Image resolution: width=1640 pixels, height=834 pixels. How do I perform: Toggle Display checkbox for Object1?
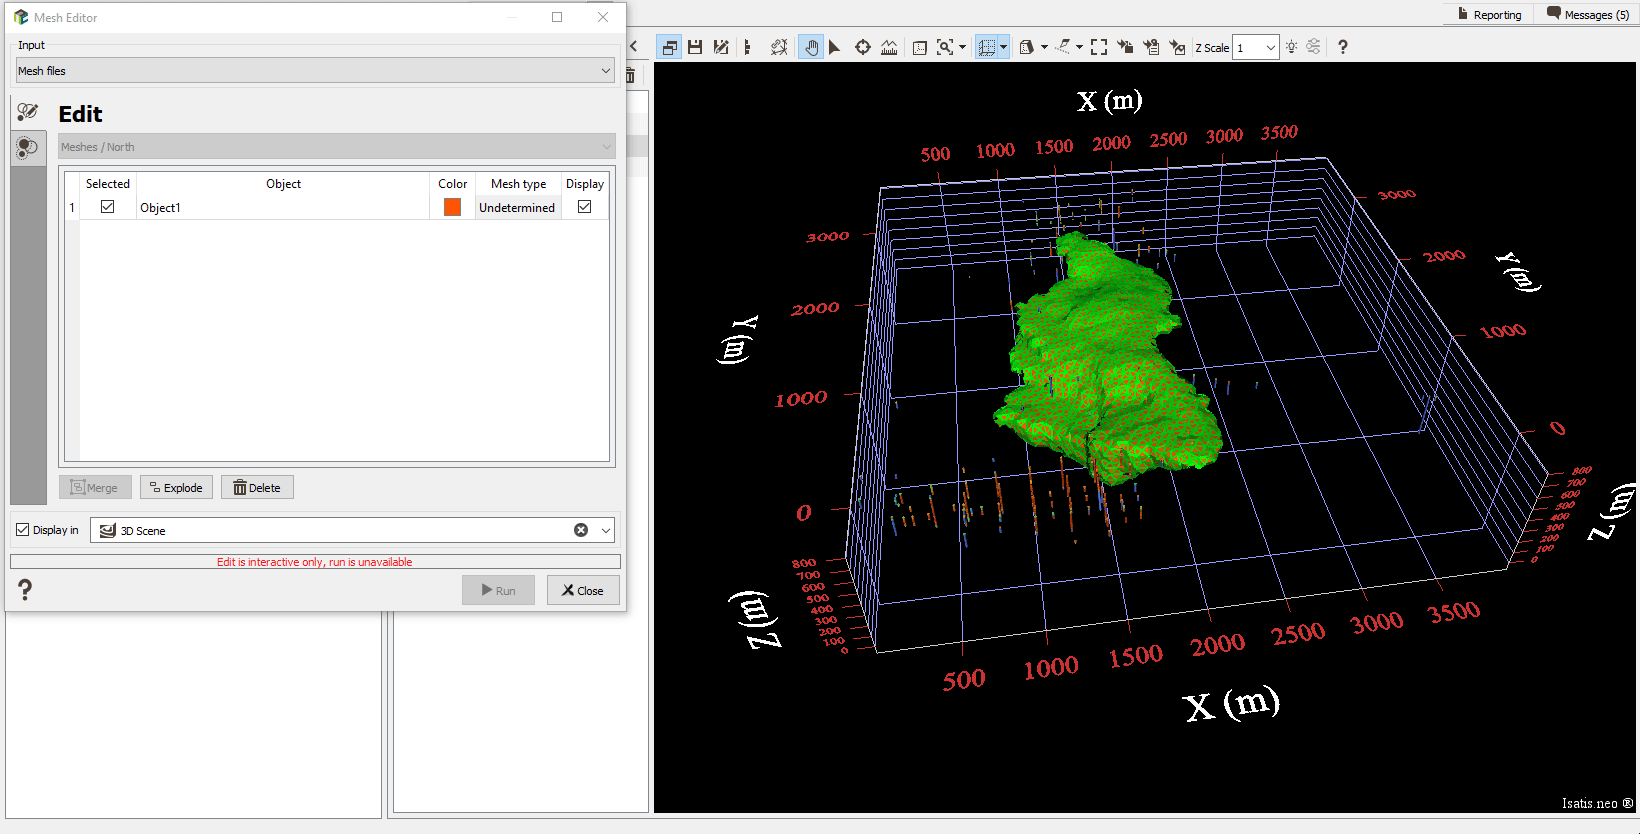pos(585,207)
